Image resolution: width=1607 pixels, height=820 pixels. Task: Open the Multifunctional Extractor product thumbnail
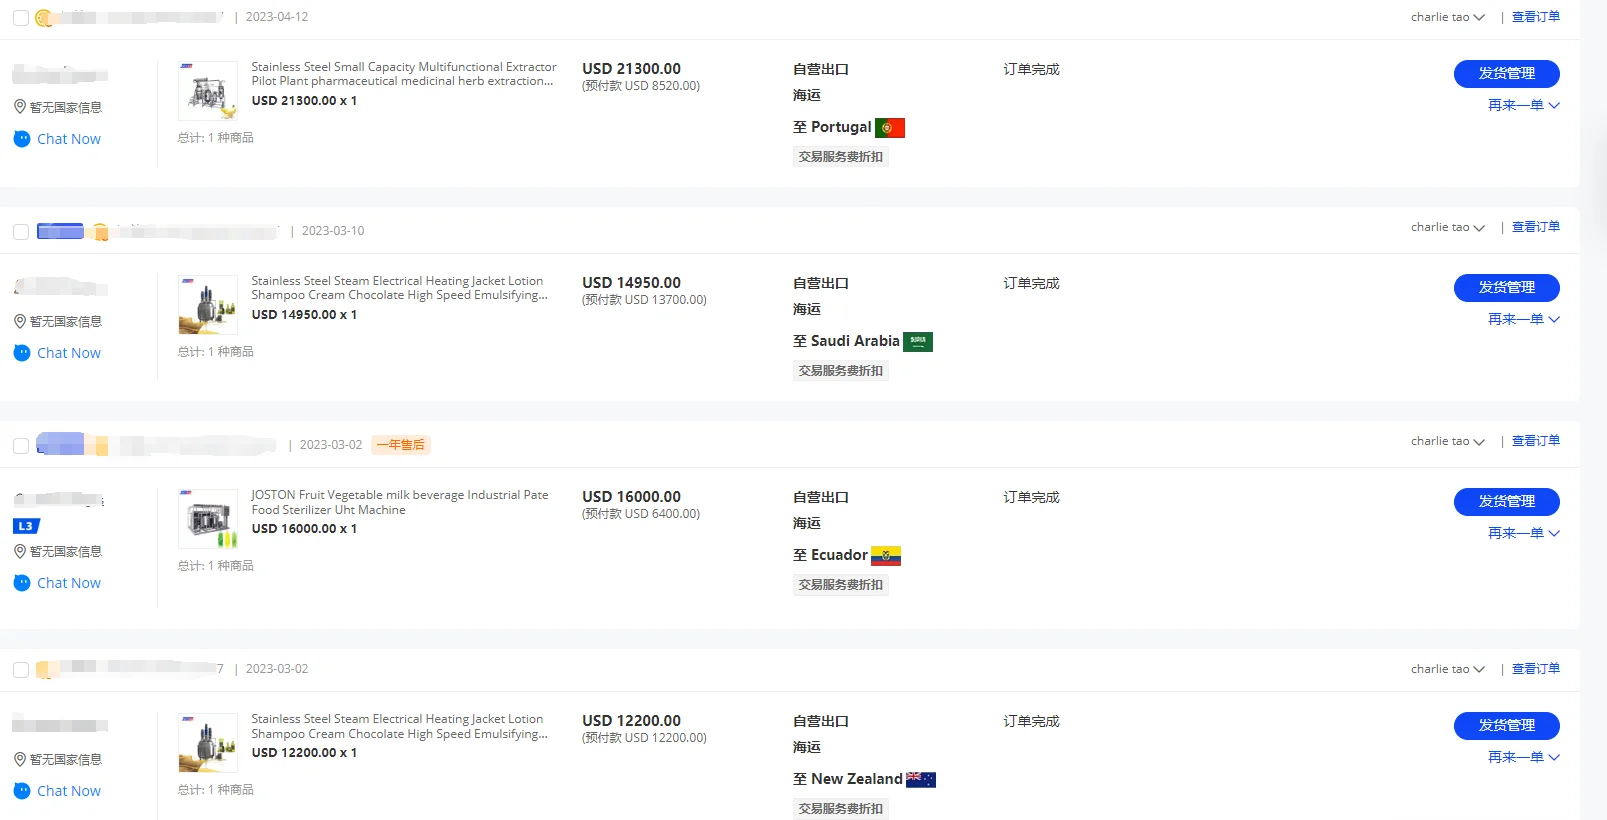[x=208, y=91]
